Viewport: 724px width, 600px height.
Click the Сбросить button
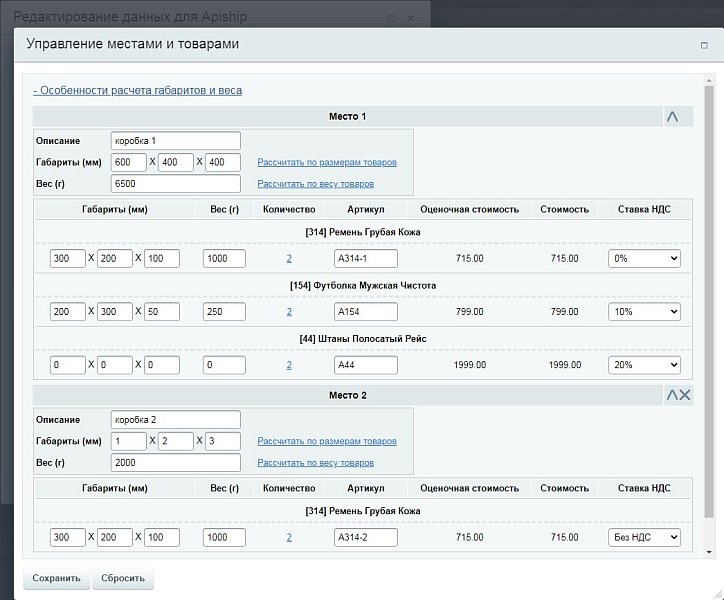tap(123, 578)
